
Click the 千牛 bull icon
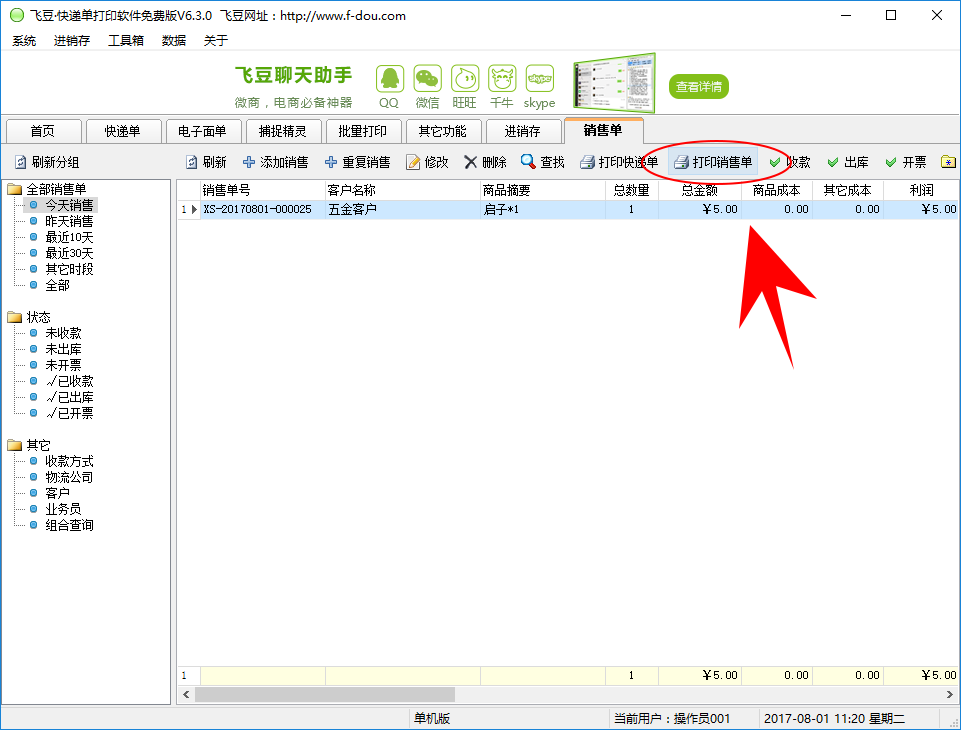502,79
